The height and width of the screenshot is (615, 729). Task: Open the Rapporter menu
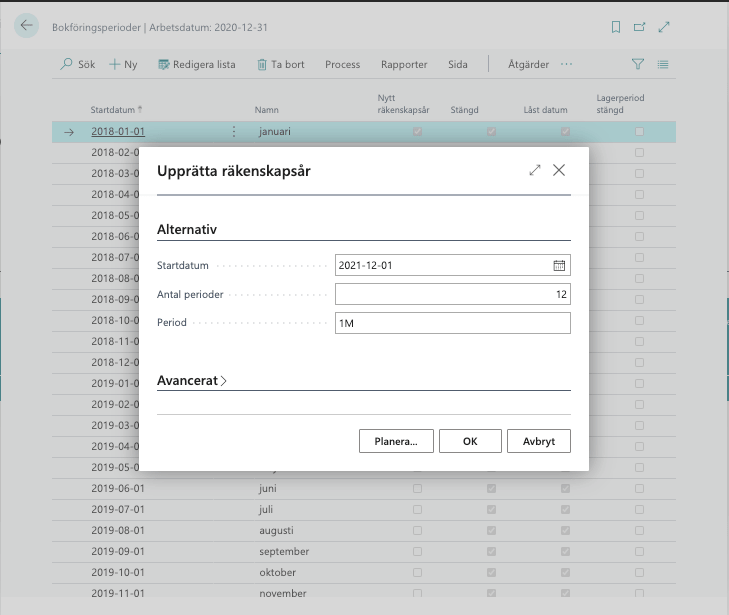pos(404,64)
